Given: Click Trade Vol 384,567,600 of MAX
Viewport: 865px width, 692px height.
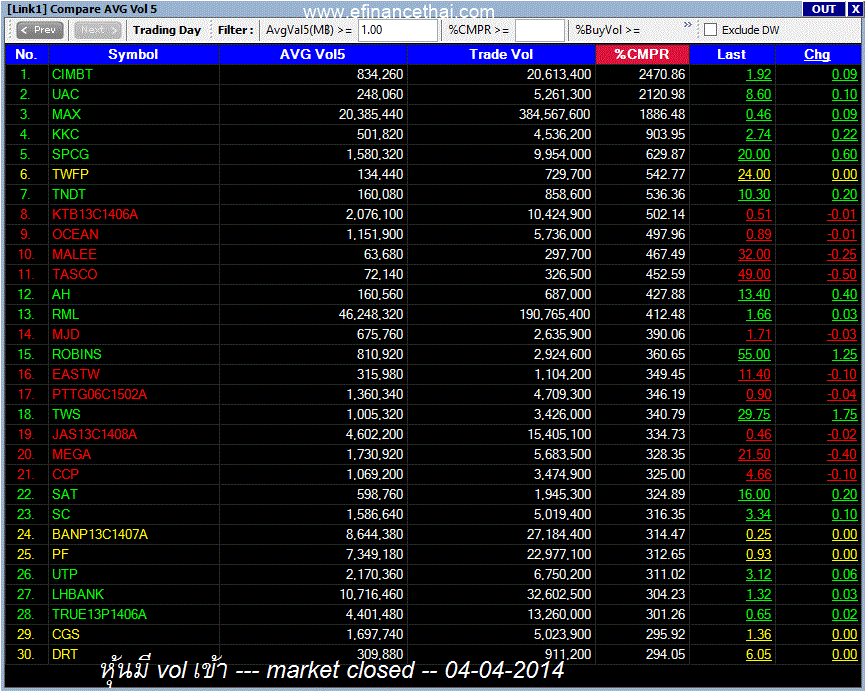Looking at the screenshot, I should tap(554, 114).
